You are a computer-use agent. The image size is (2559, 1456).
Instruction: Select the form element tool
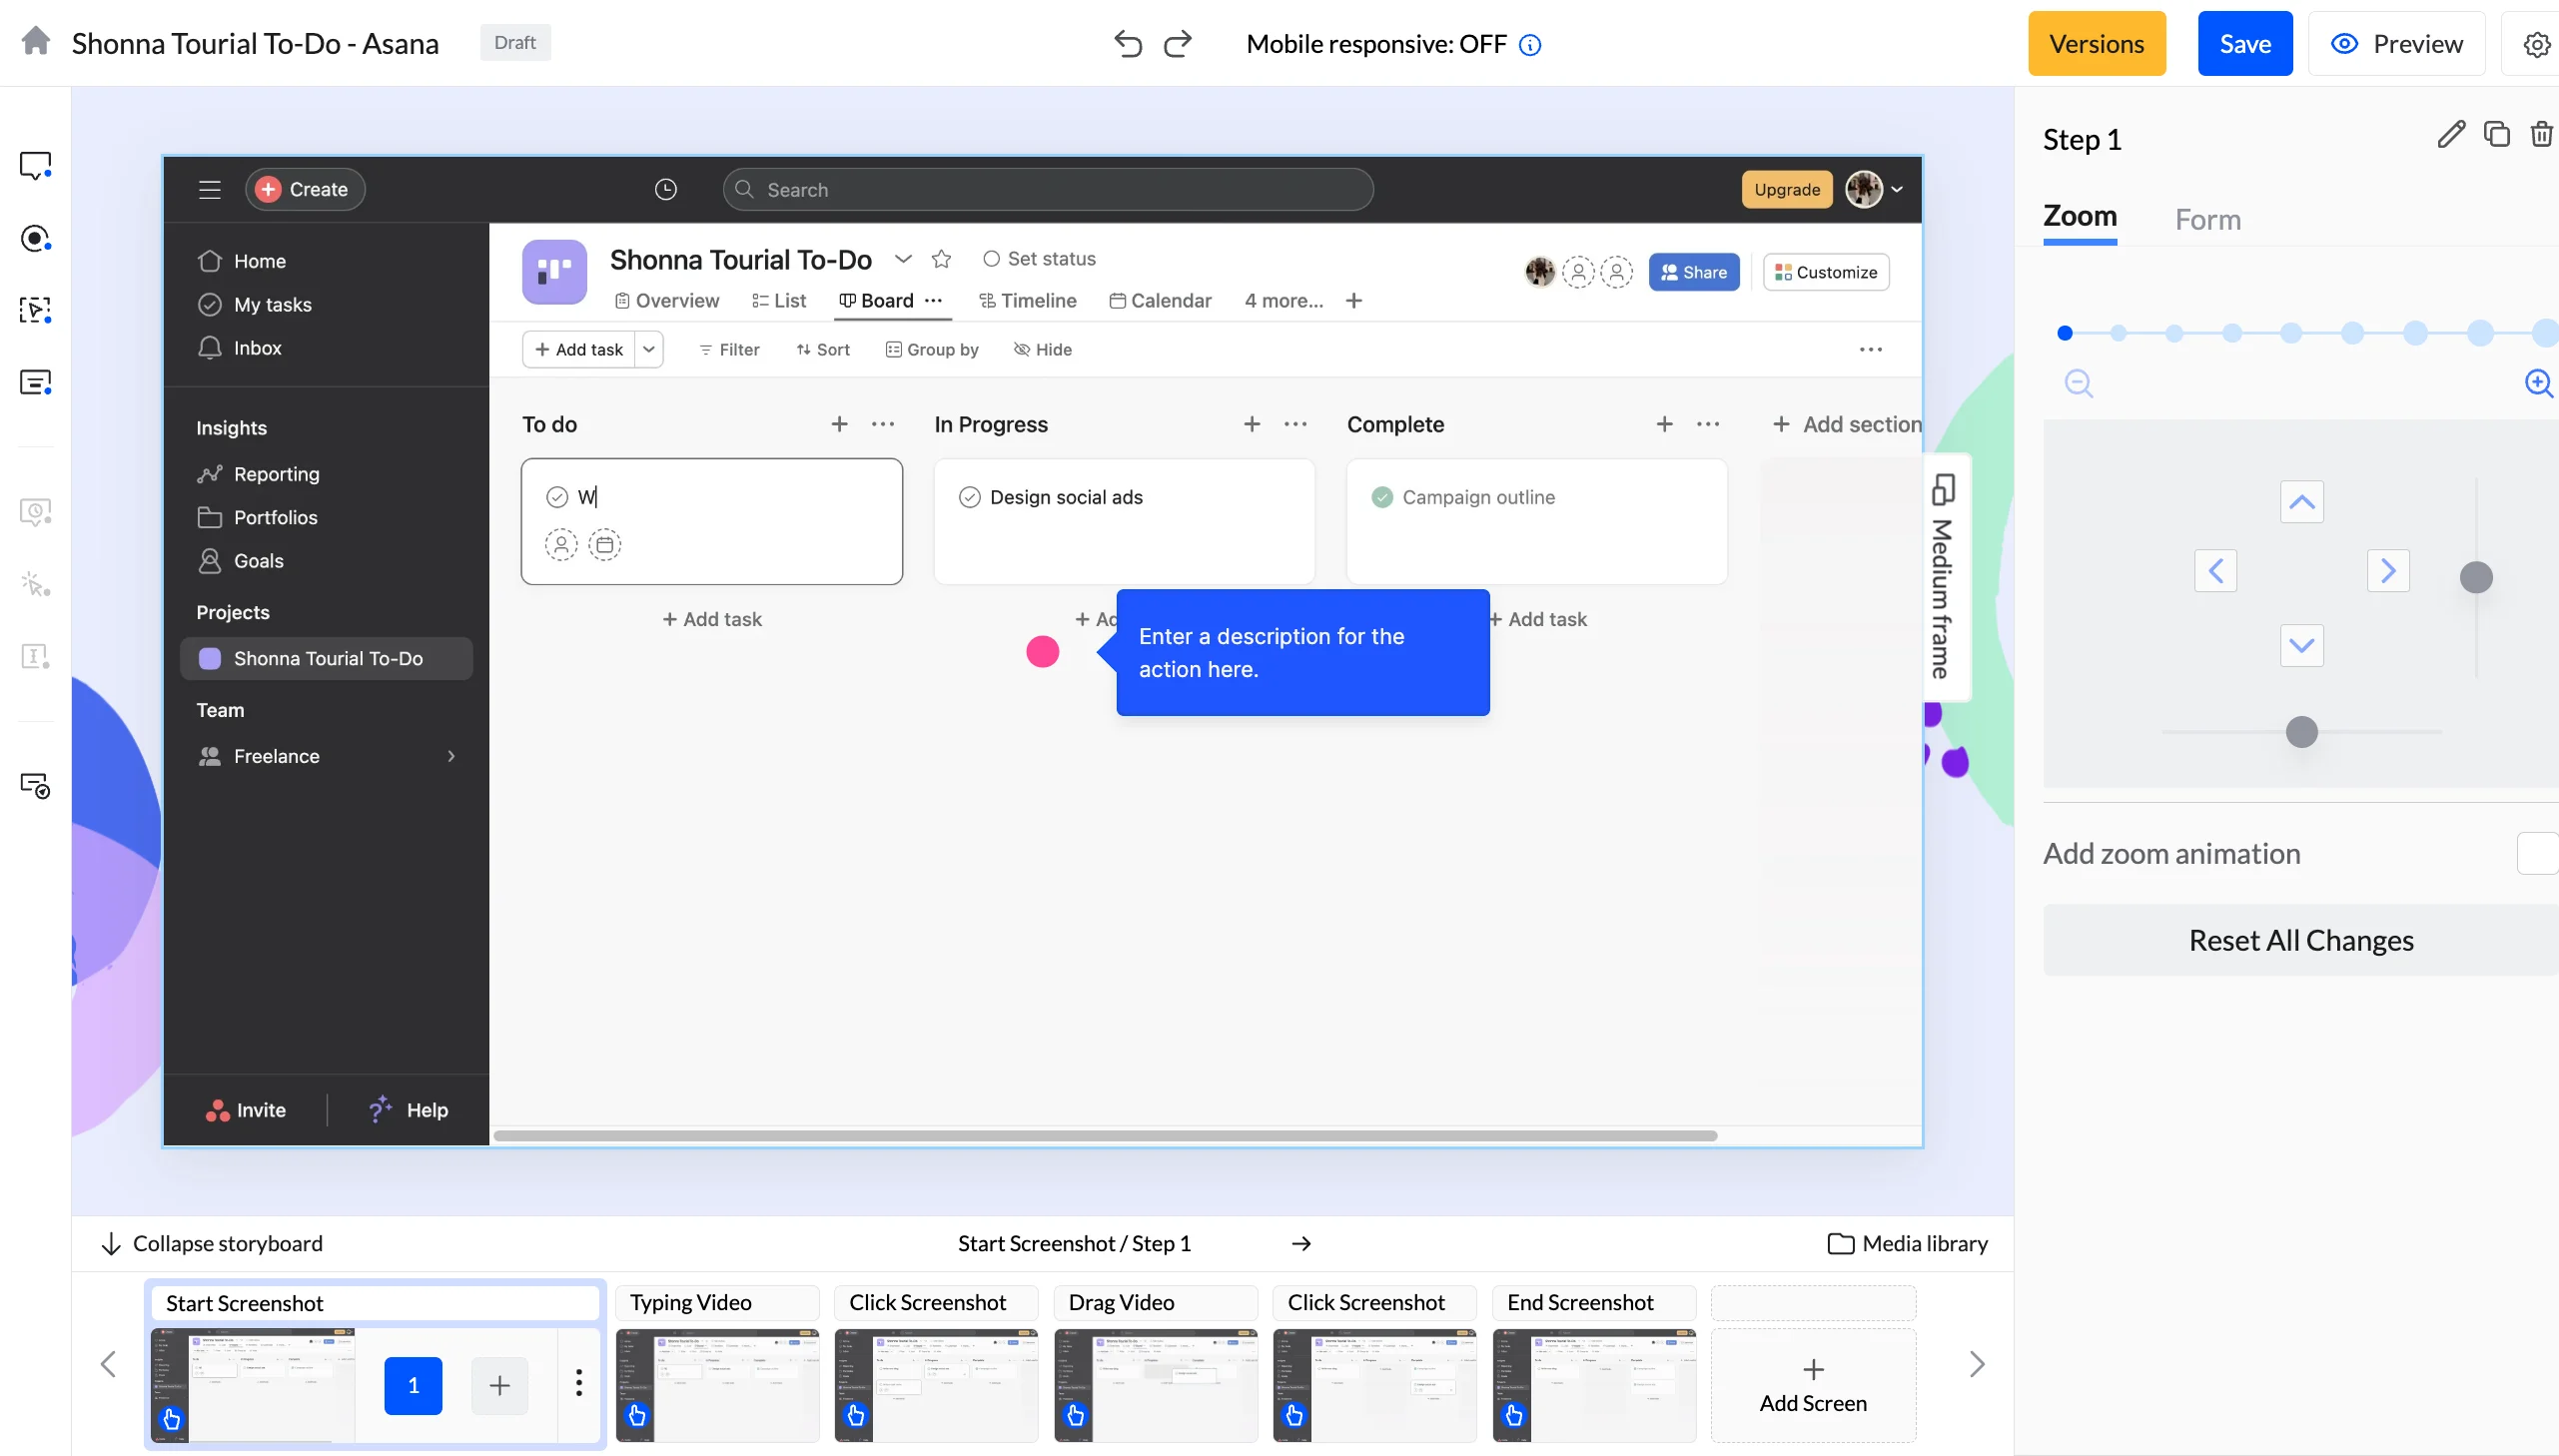click(x=36, y=382)
